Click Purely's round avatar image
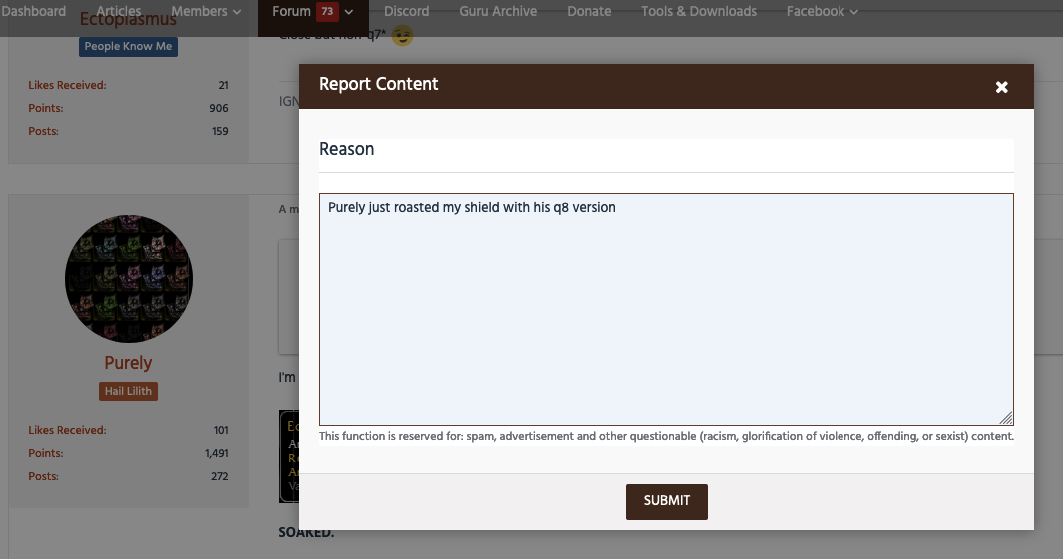Viewport: 1063px width, 559px height. coord(128,278)
